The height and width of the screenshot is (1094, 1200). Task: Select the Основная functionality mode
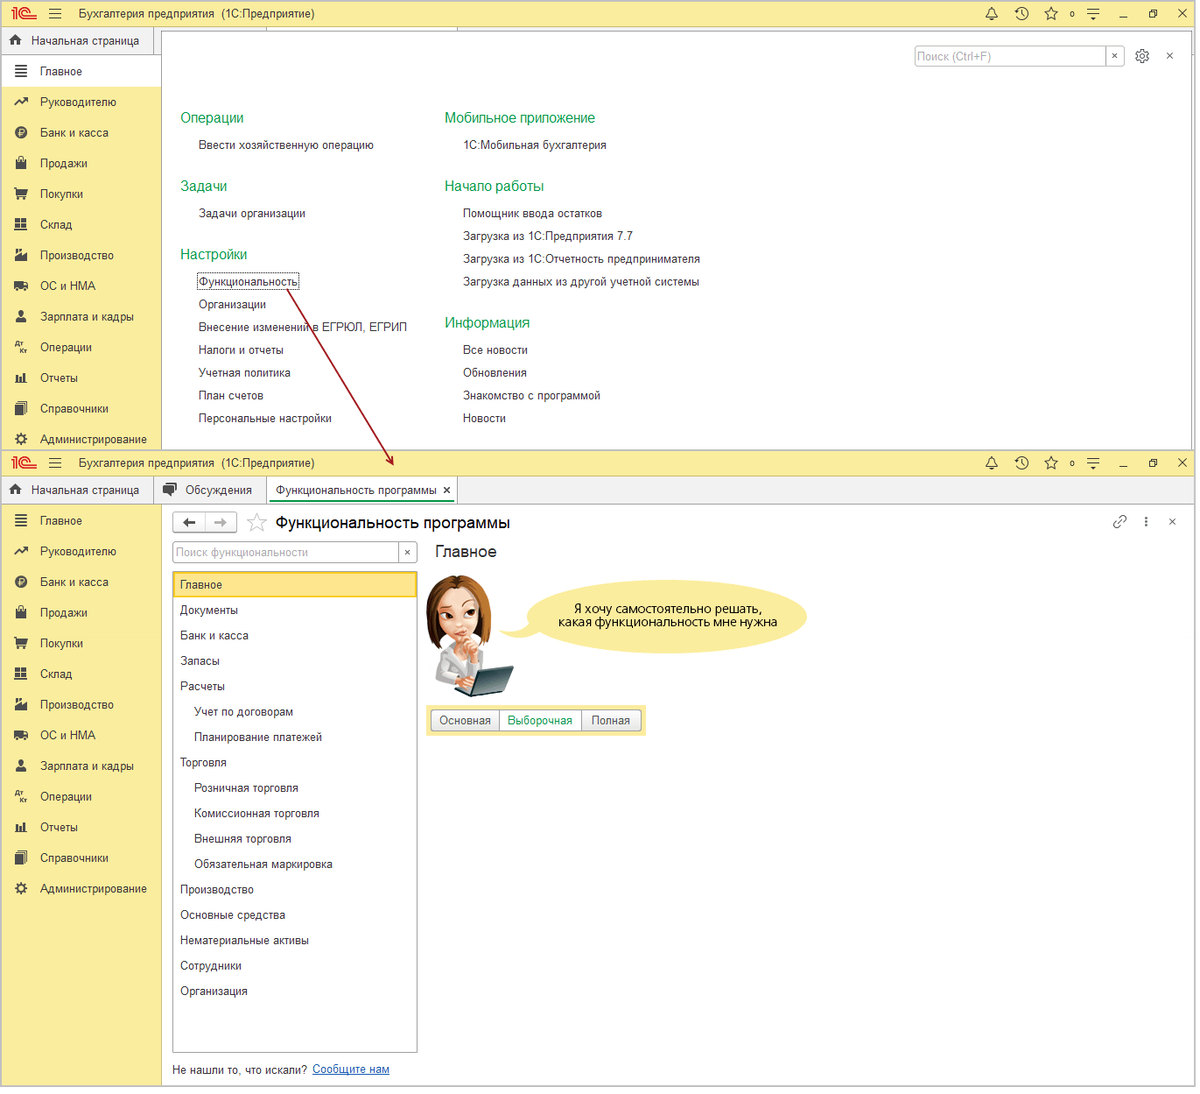(x=465, y=720)
